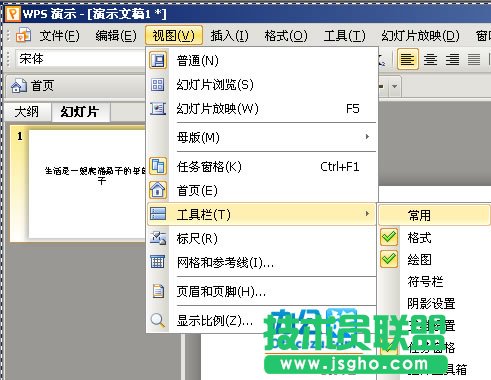Choose 幻灯片放映(W) F5 menu entry
Image resolution: width=491 pixels, height=380 pixels.
click(x=262, y=109)
